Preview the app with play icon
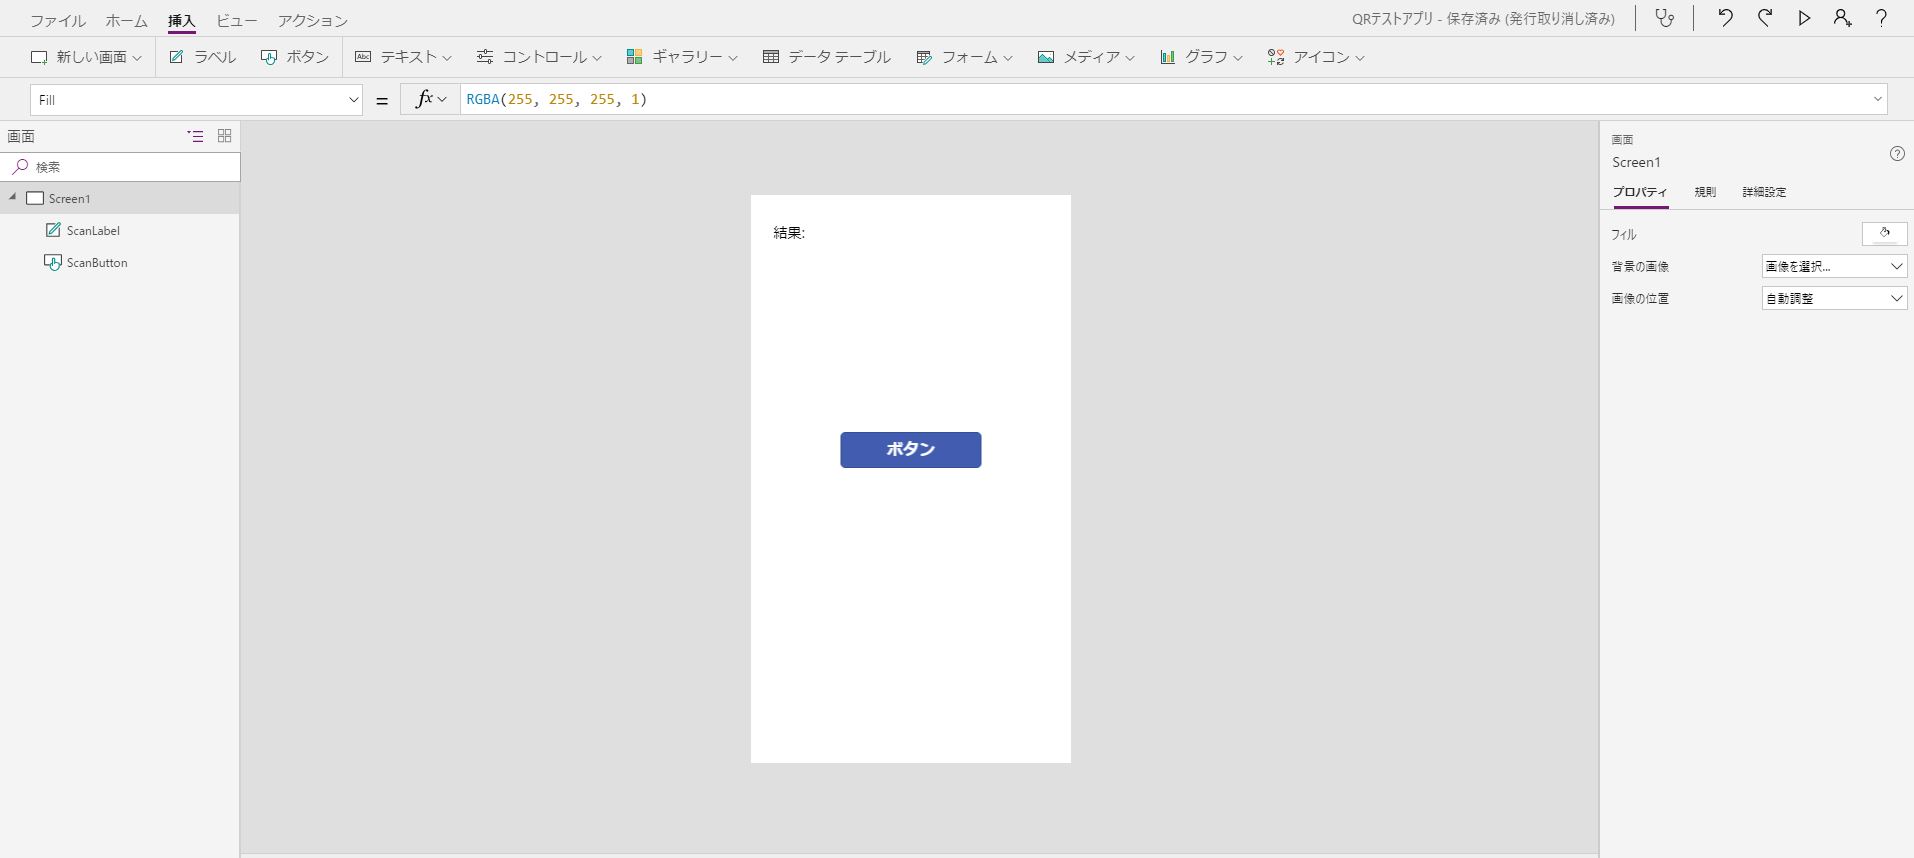The width and height of the screenshot is (1914, 858). point(1804,18)
